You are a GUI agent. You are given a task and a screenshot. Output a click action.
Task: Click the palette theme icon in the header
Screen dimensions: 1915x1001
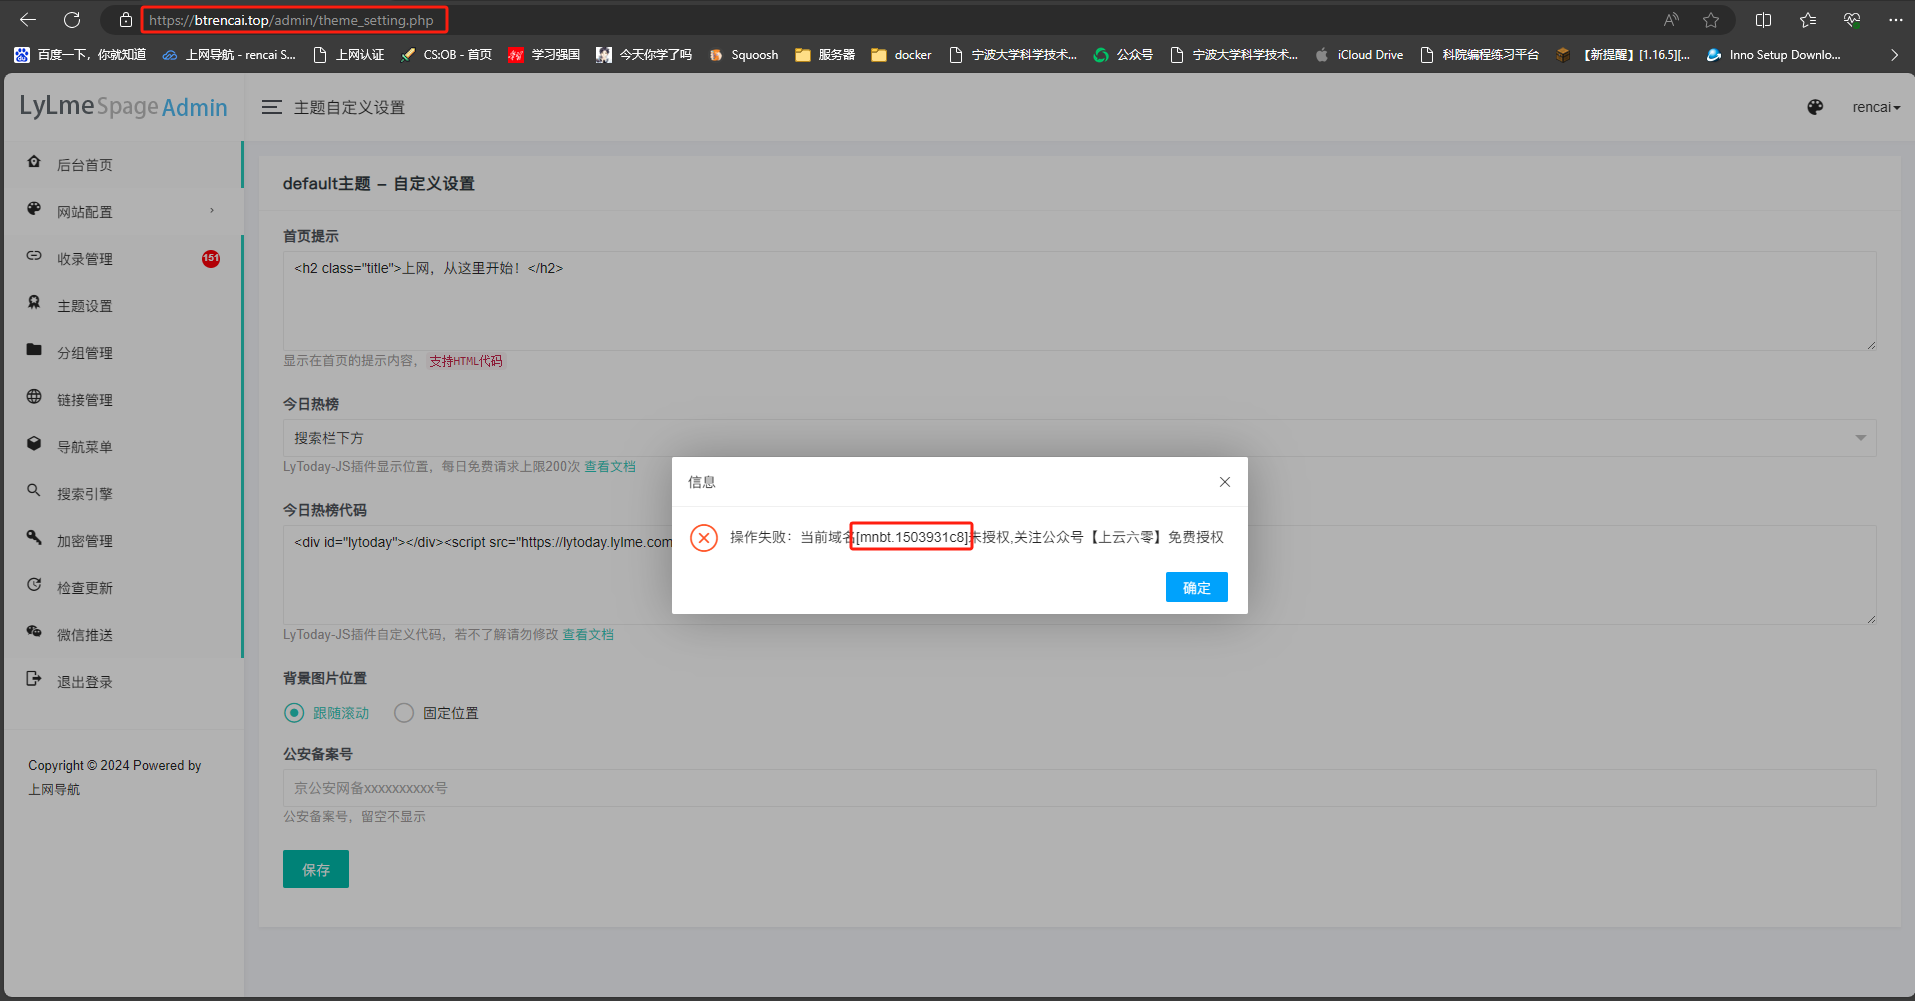1814,107
